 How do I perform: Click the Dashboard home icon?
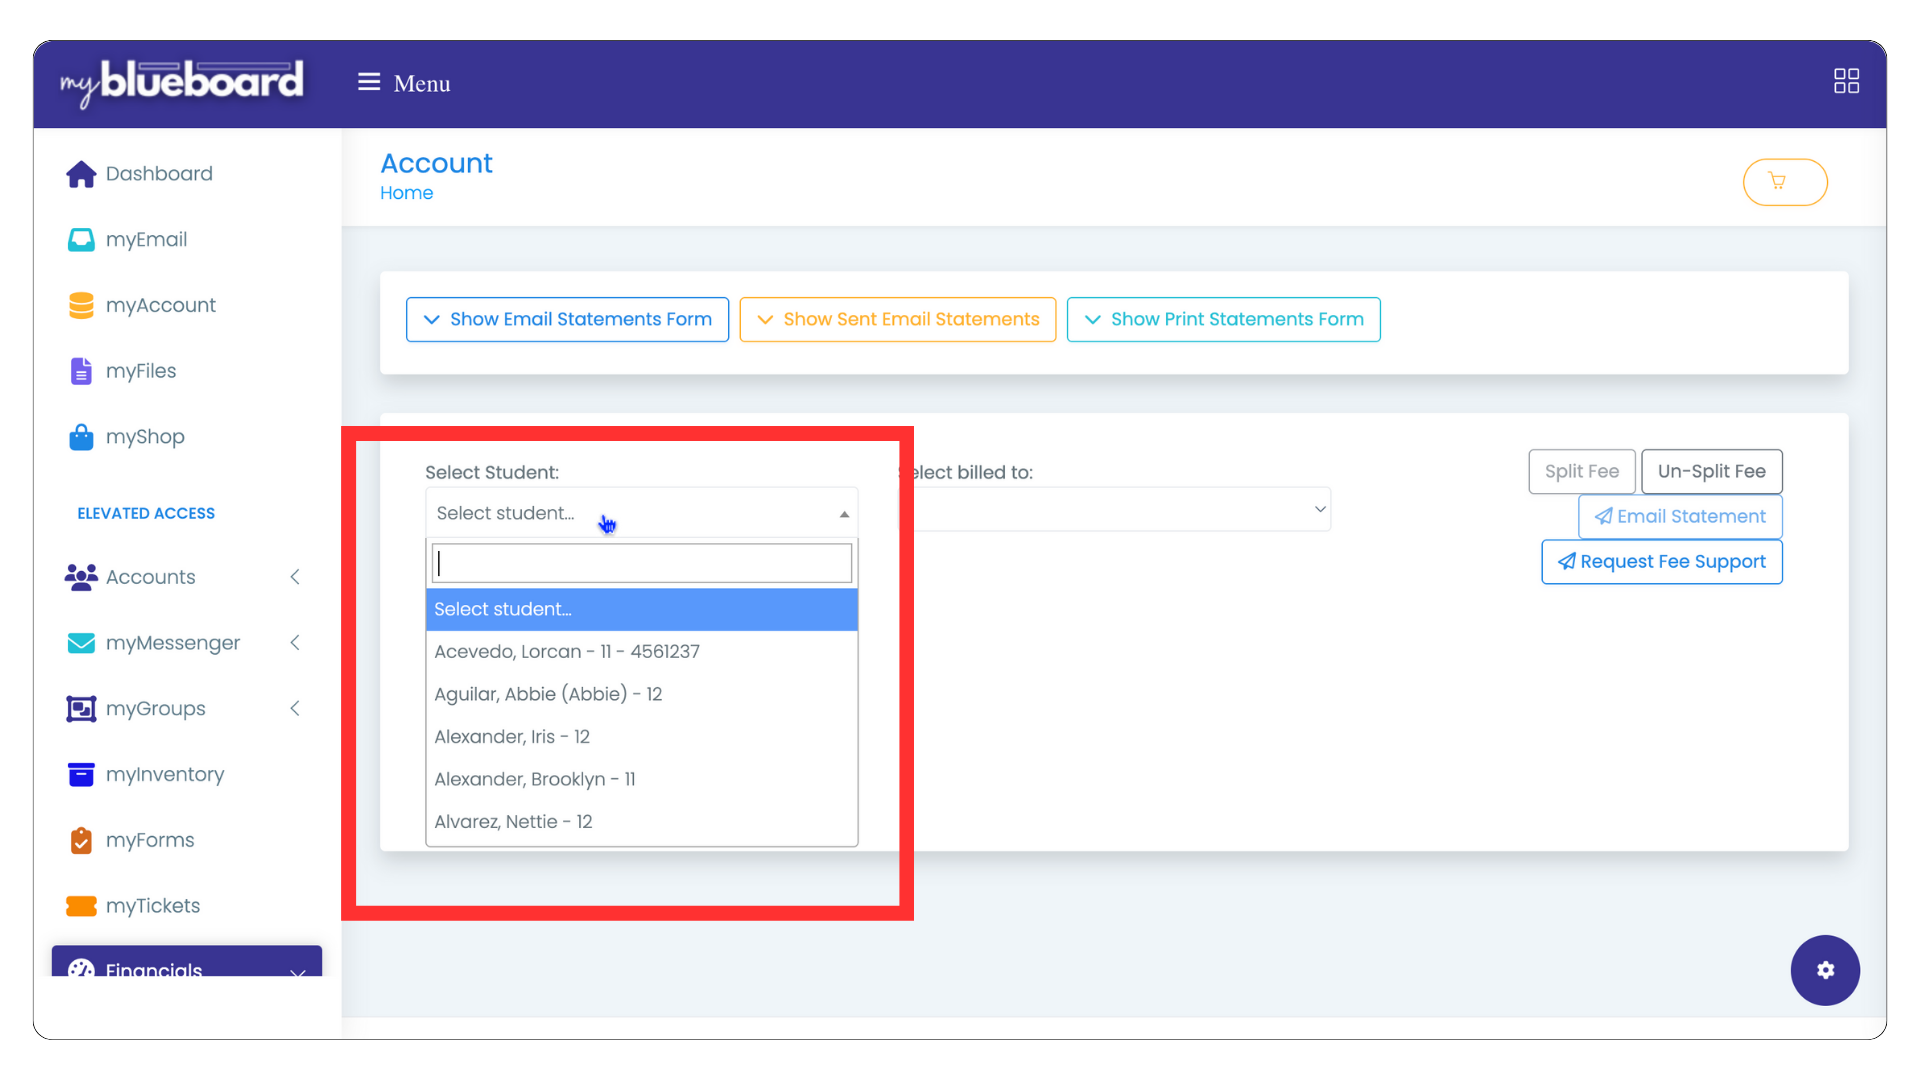click(81, 174)
